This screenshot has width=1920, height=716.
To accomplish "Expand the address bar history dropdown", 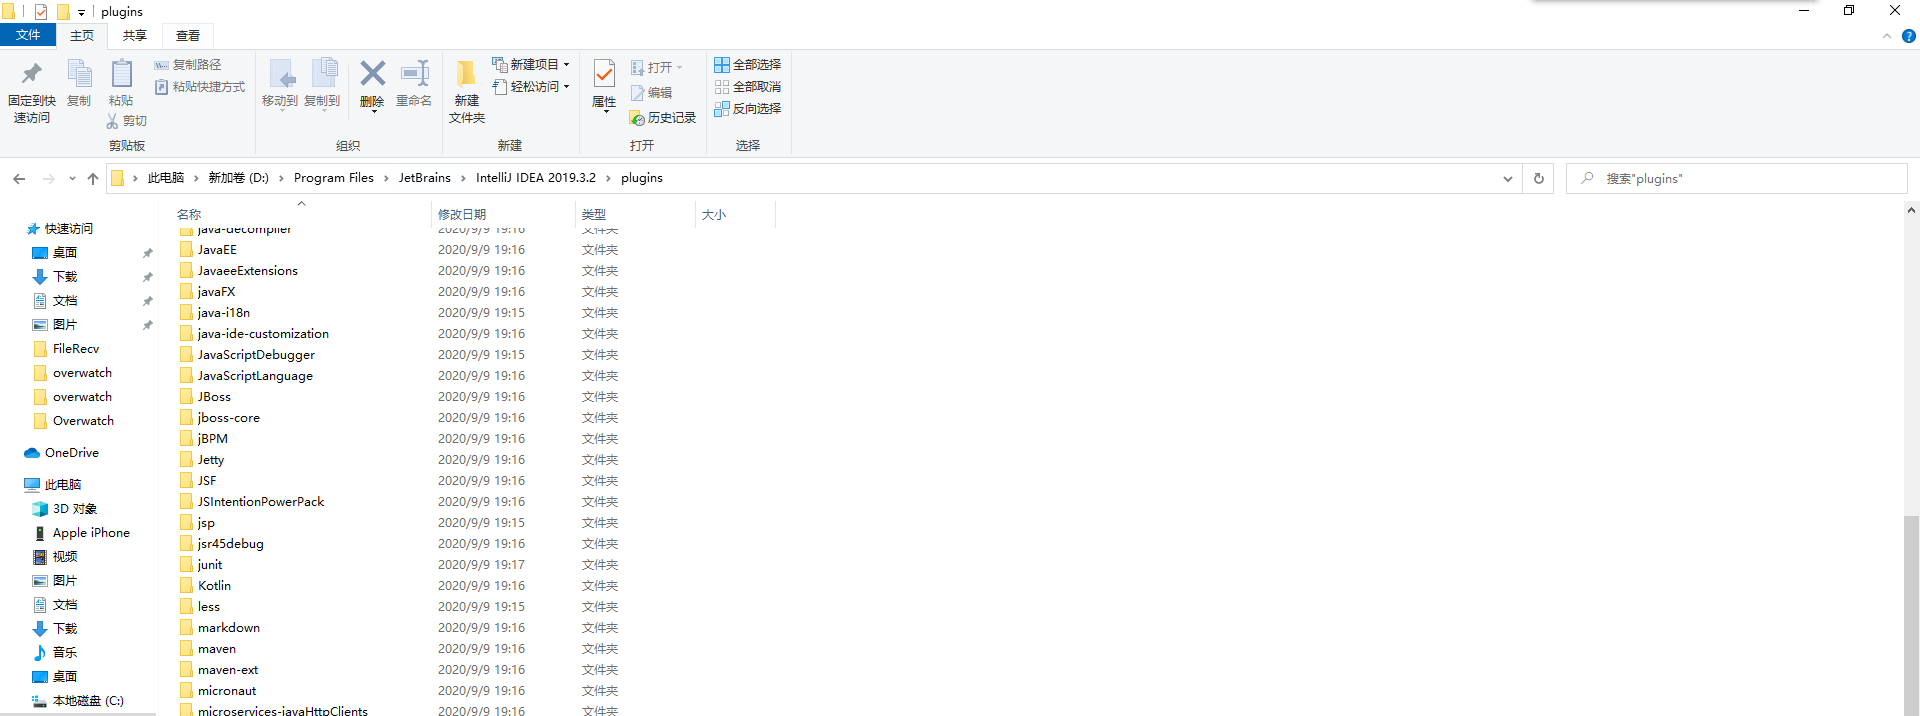I will coord(1508,179).
